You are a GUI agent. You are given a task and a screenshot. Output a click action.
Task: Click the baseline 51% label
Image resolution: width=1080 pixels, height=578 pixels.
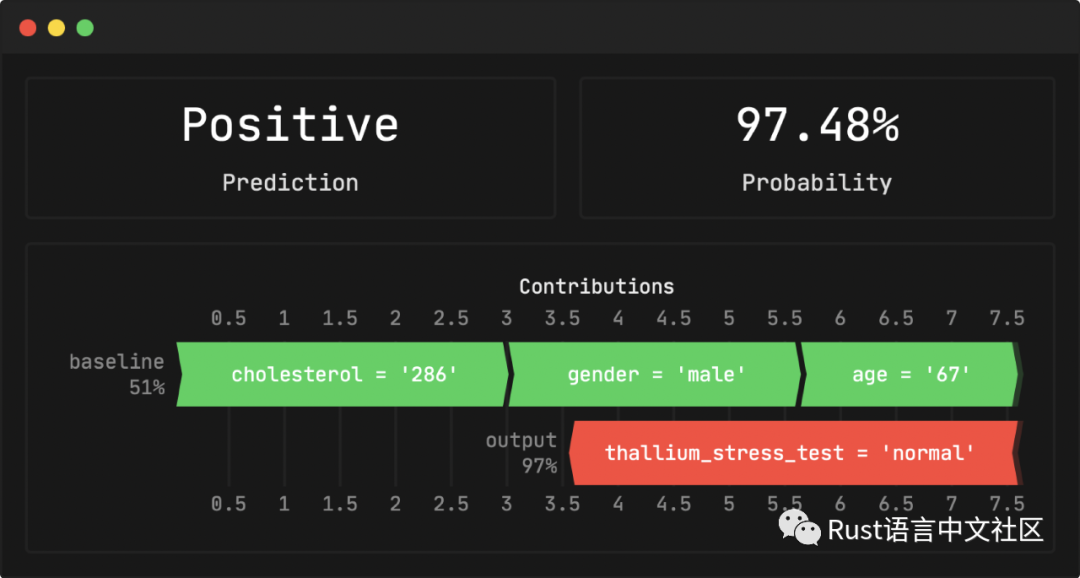tap(117, 374)
